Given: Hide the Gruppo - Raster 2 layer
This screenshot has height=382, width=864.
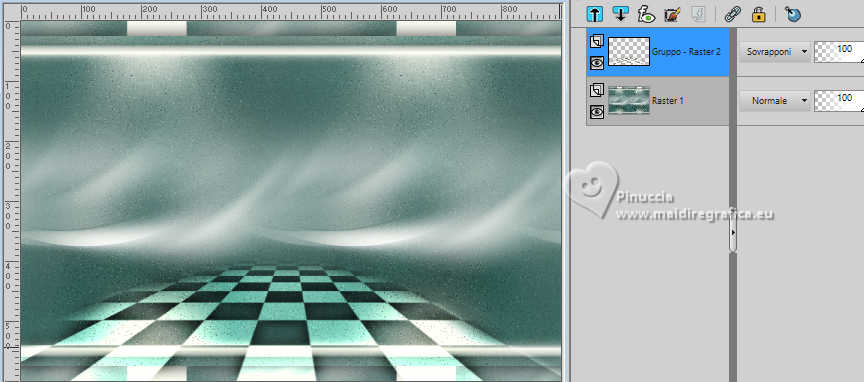Looking at the screenshot, I should (597, 63).
